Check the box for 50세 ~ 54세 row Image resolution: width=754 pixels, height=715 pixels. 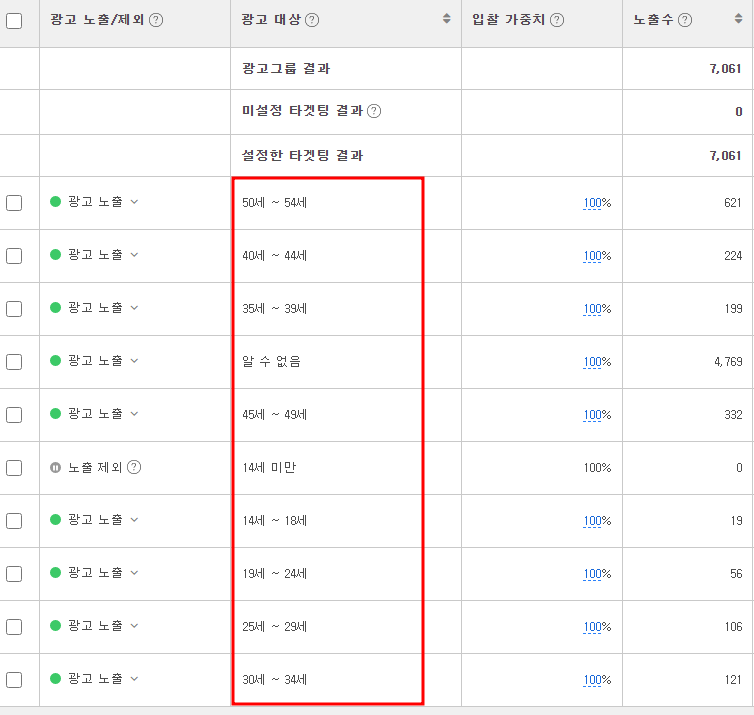pos(14,203)
